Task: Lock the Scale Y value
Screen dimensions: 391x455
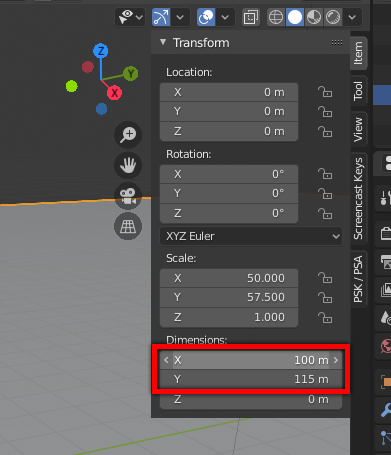Action: (x=325, y=297)
